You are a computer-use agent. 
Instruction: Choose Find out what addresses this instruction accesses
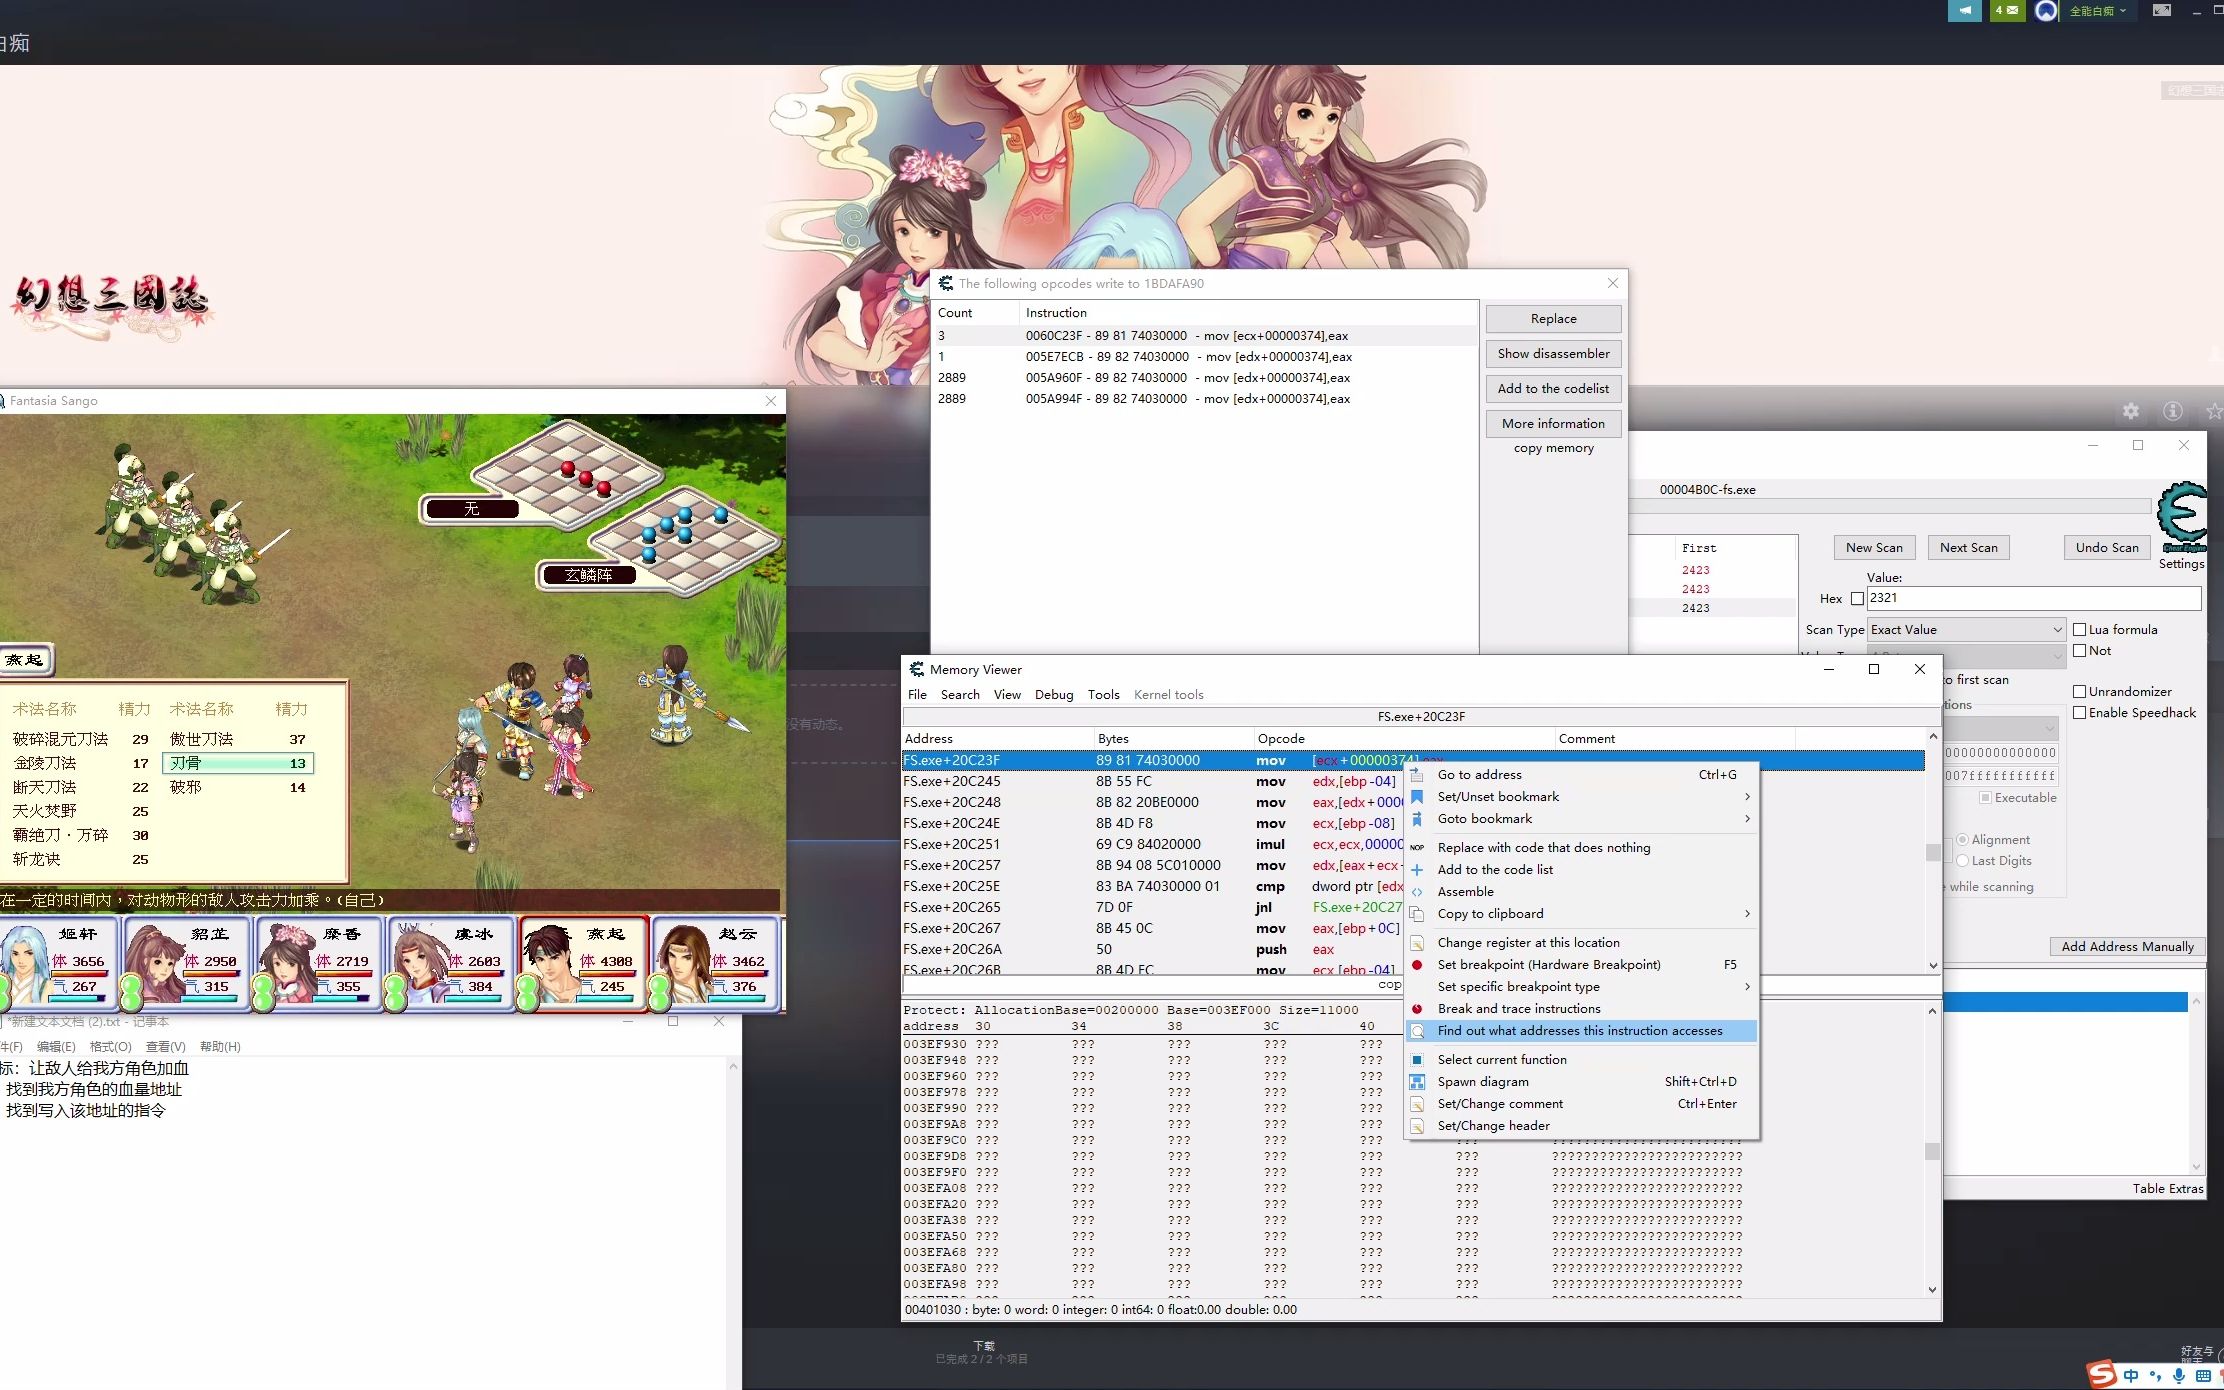tap(1579, 1031)
